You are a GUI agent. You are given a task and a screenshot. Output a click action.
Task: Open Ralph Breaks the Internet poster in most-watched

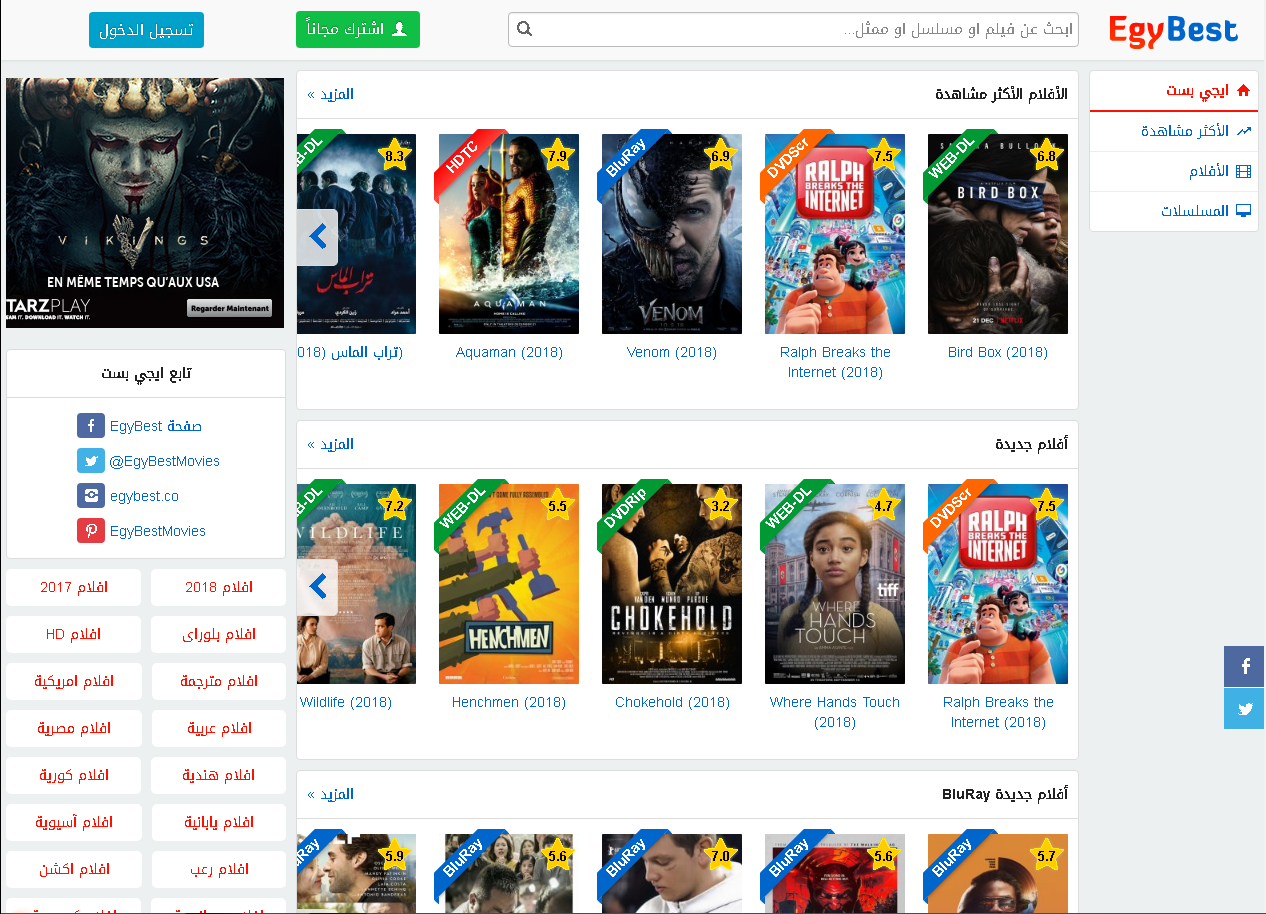(835, 234)
